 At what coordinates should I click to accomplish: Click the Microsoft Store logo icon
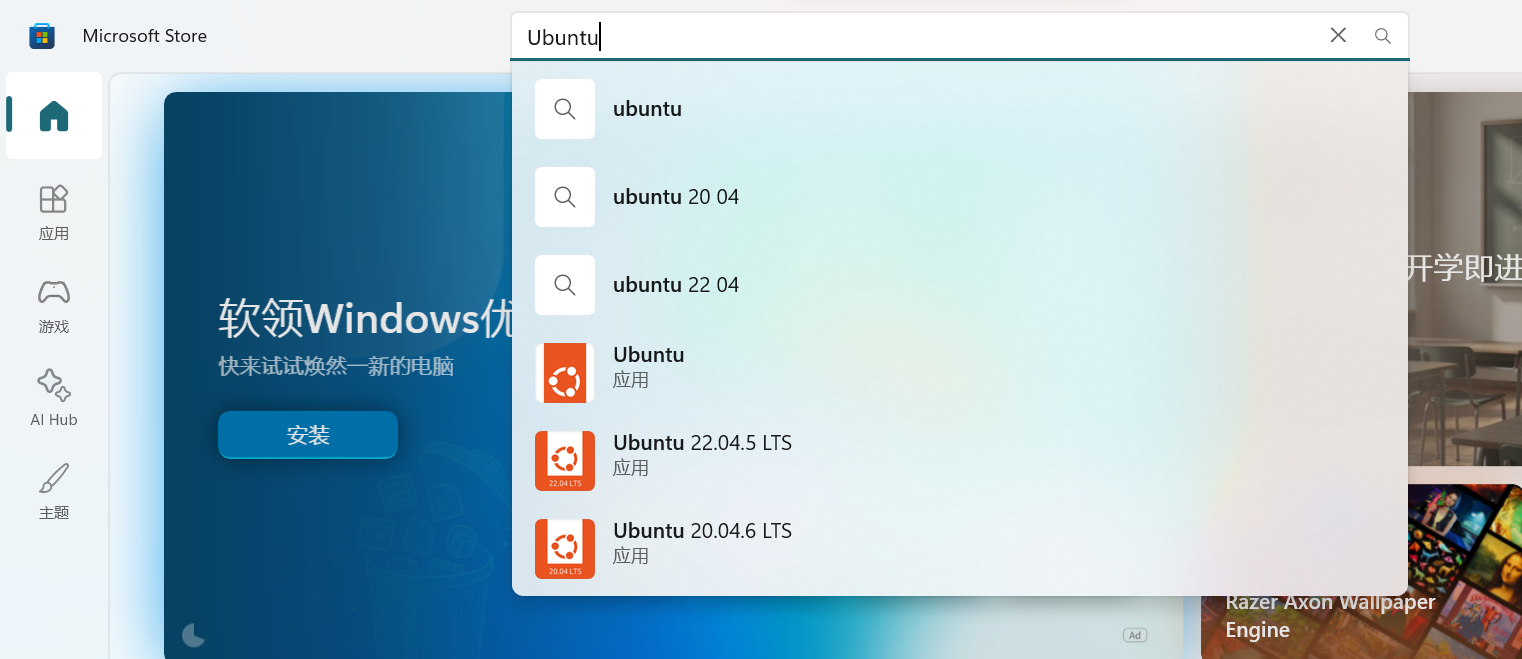click(41, 36)
